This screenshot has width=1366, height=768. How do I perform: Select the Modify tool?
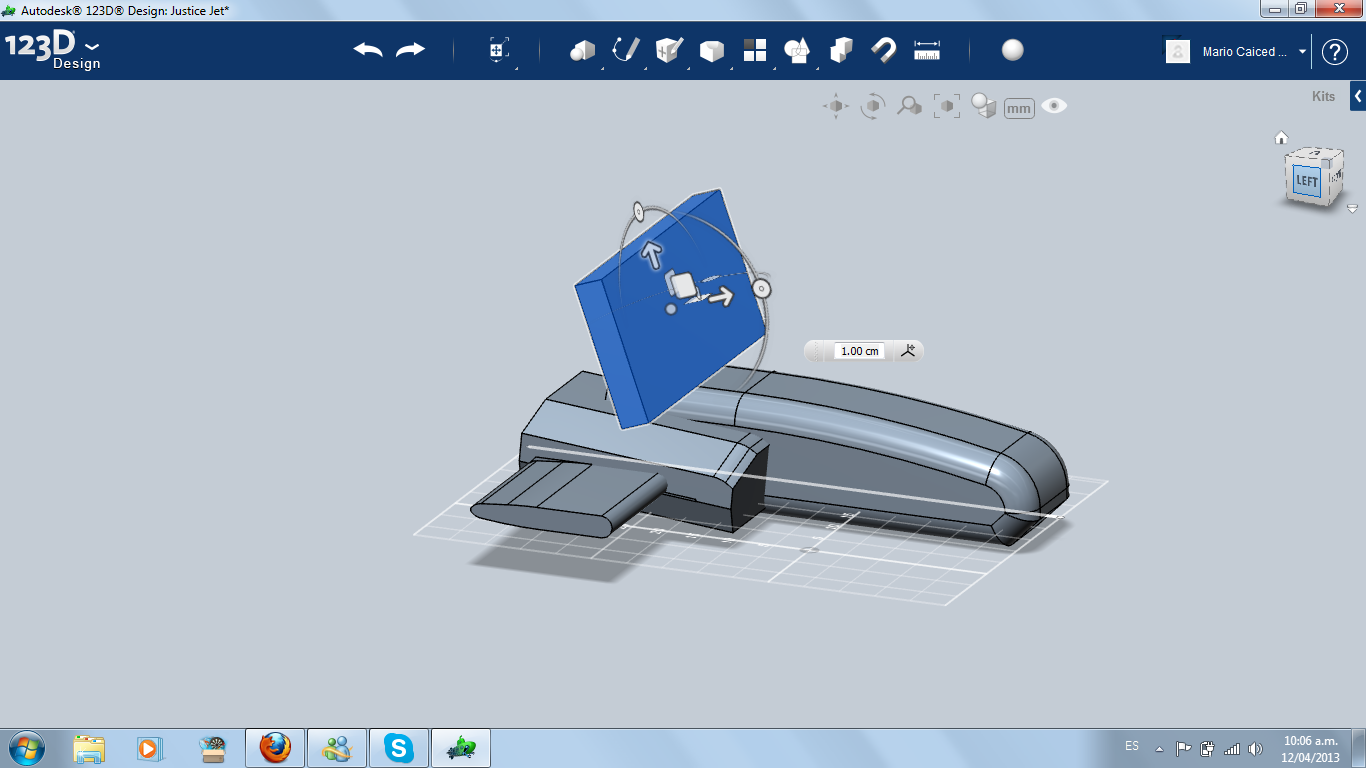(x=711, y=50)
